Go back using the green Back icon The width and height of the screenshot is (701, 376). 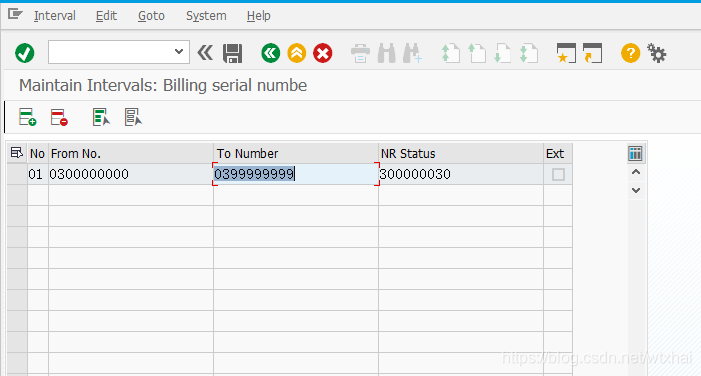point(270,53)
